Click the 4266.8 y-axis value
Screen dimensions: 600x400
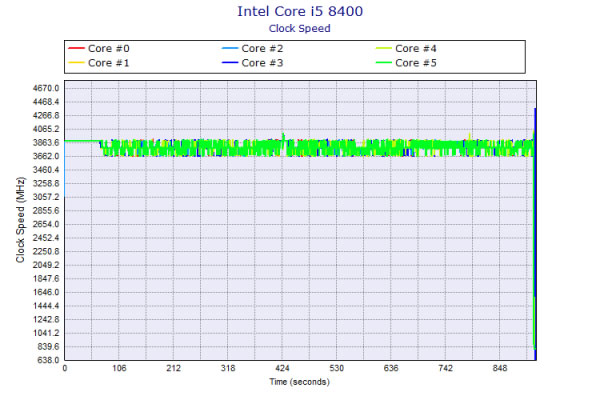(x=46, y=116)
